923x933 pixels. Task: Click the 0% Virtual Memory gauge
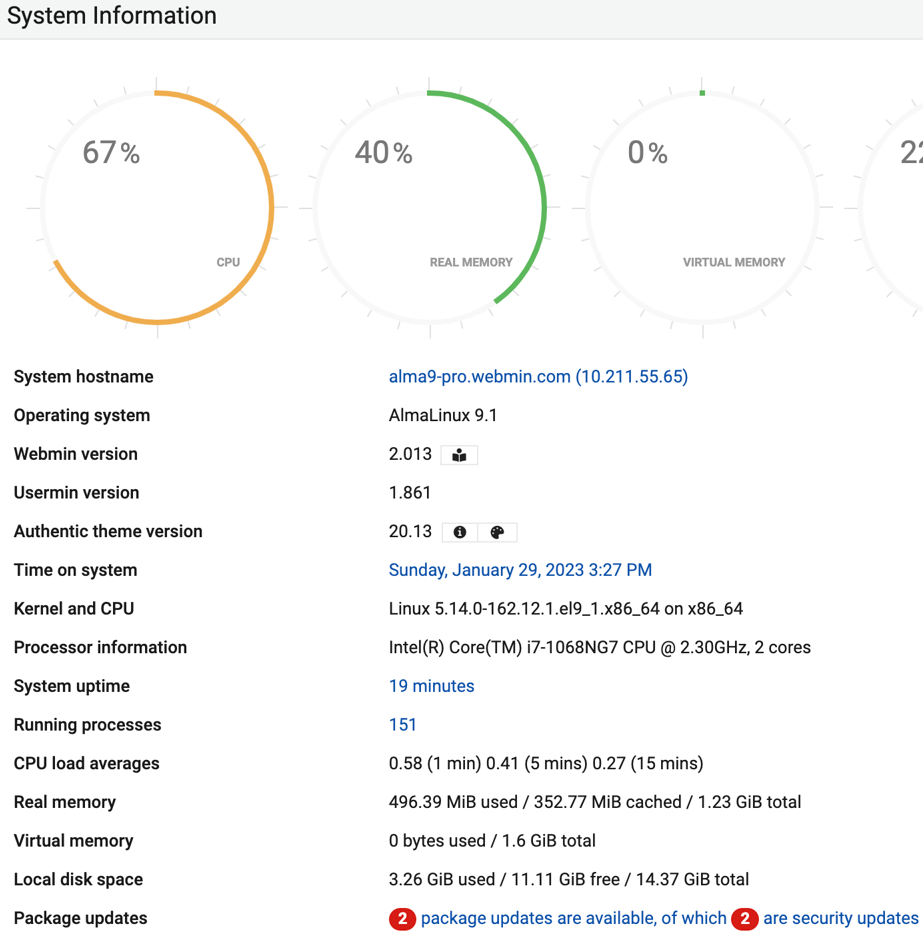pos(702,208)
